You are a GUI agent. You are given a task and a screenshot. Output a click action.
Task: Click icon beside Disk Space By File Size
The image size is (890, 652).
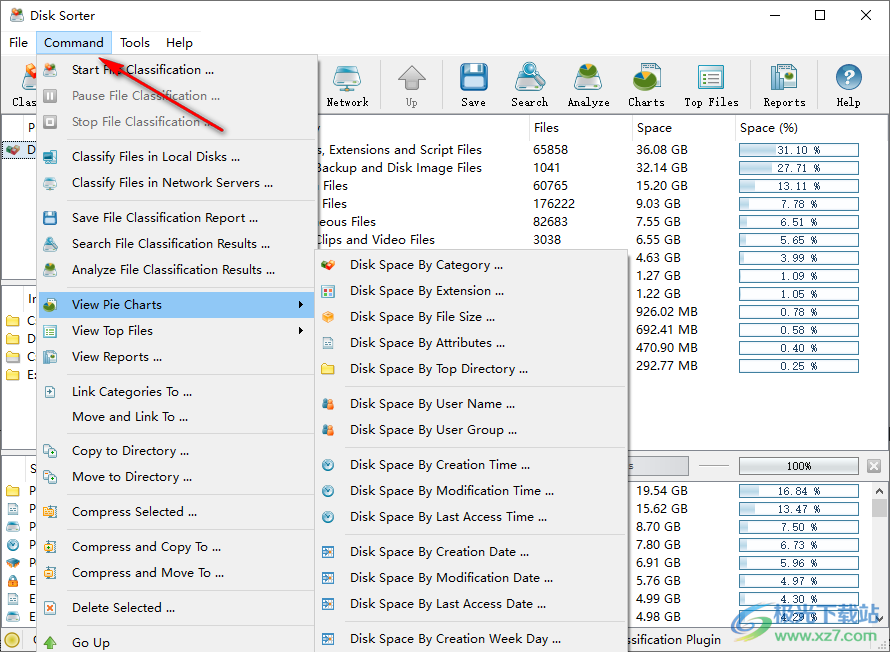[x=328, y=317]
